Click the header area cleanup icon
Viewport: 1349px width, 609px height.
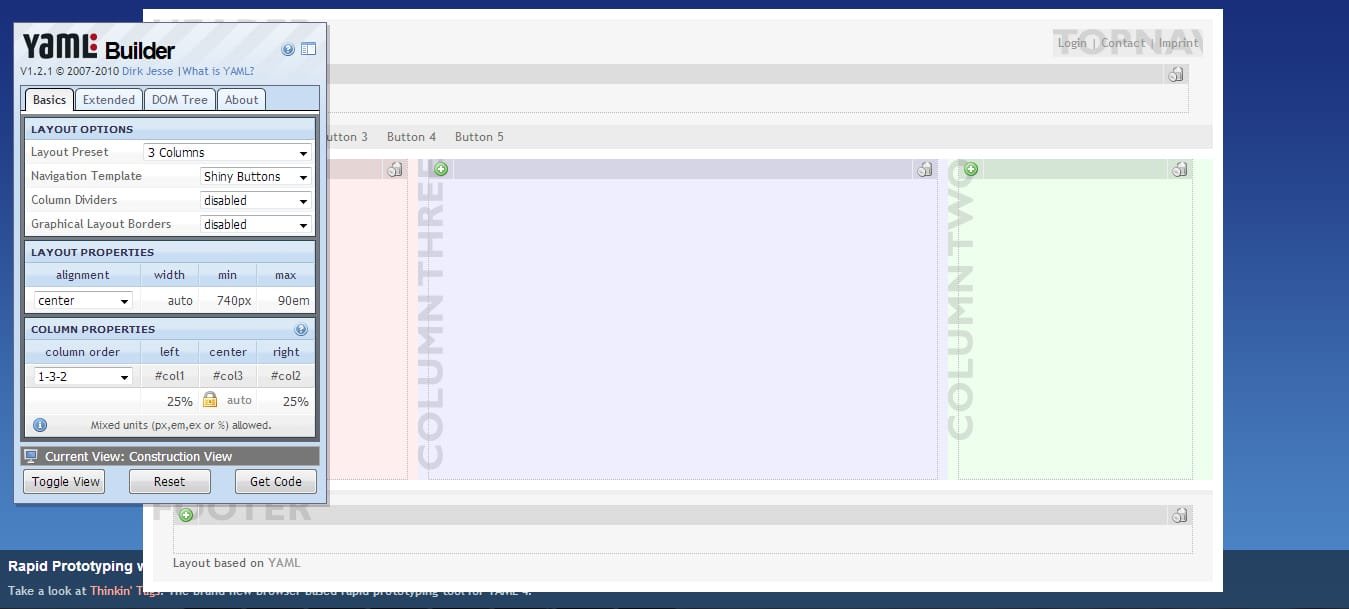click(1176, 74)
